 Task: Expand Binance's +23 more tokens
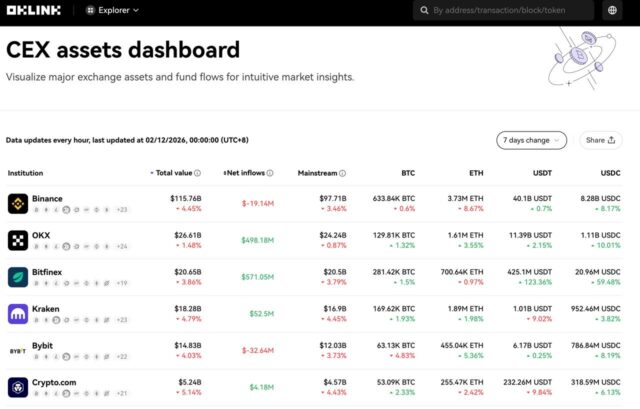122,210
